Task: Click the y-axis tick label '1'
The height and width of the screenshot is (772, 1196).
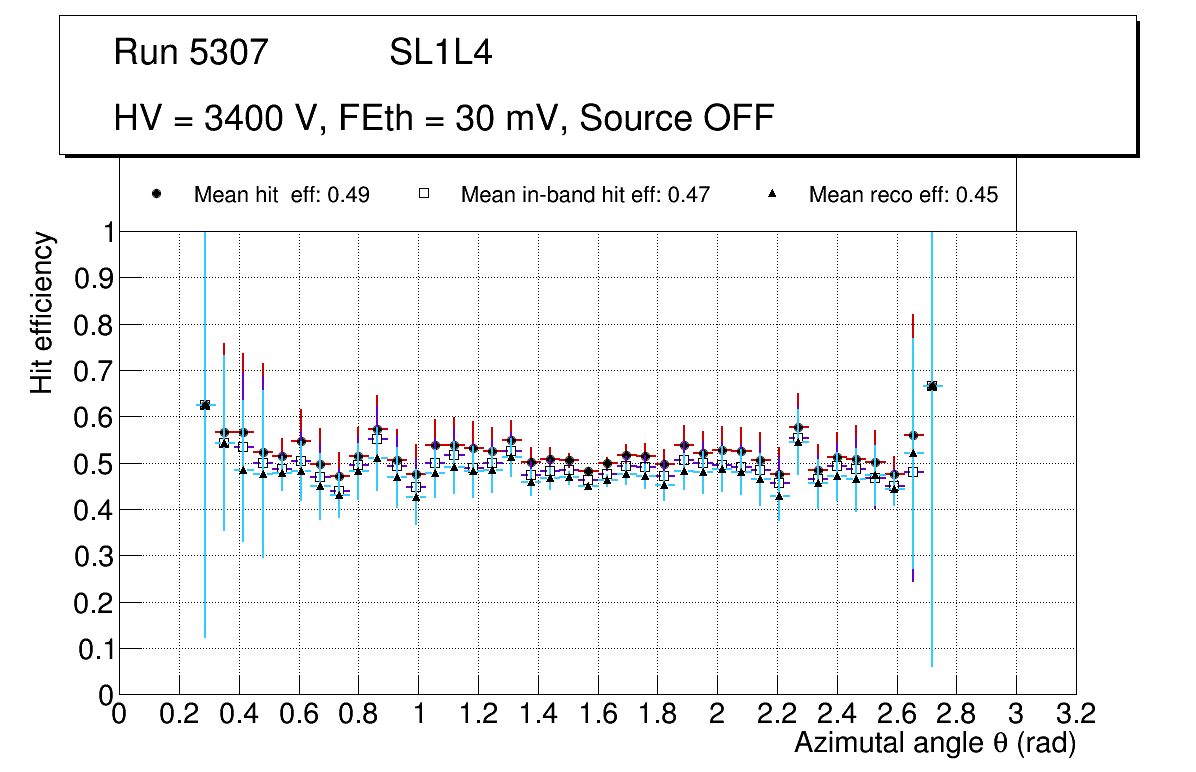Action: coord(105,232)
